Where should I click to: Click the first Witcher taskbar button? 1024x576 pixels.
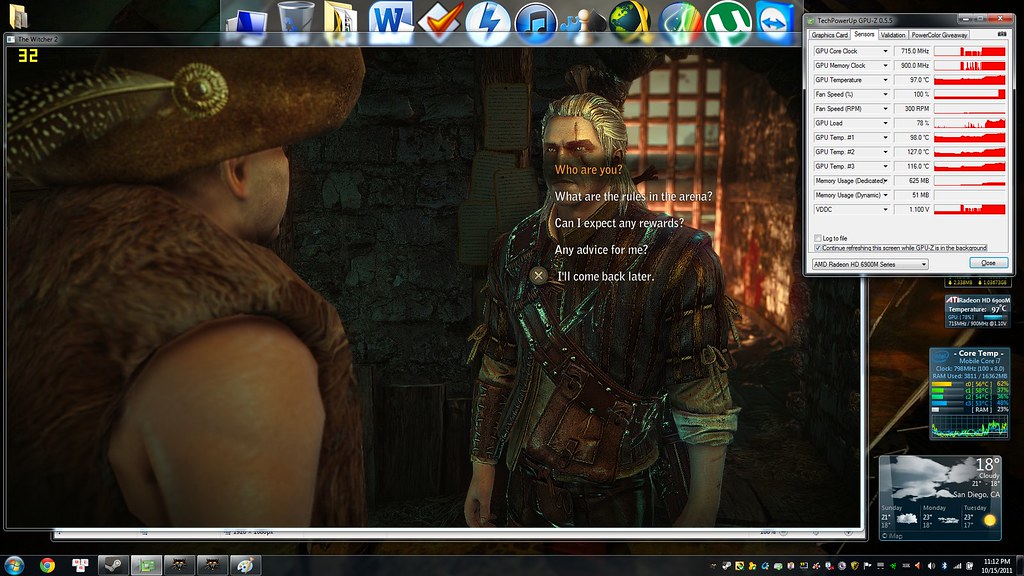pos(178,565)
